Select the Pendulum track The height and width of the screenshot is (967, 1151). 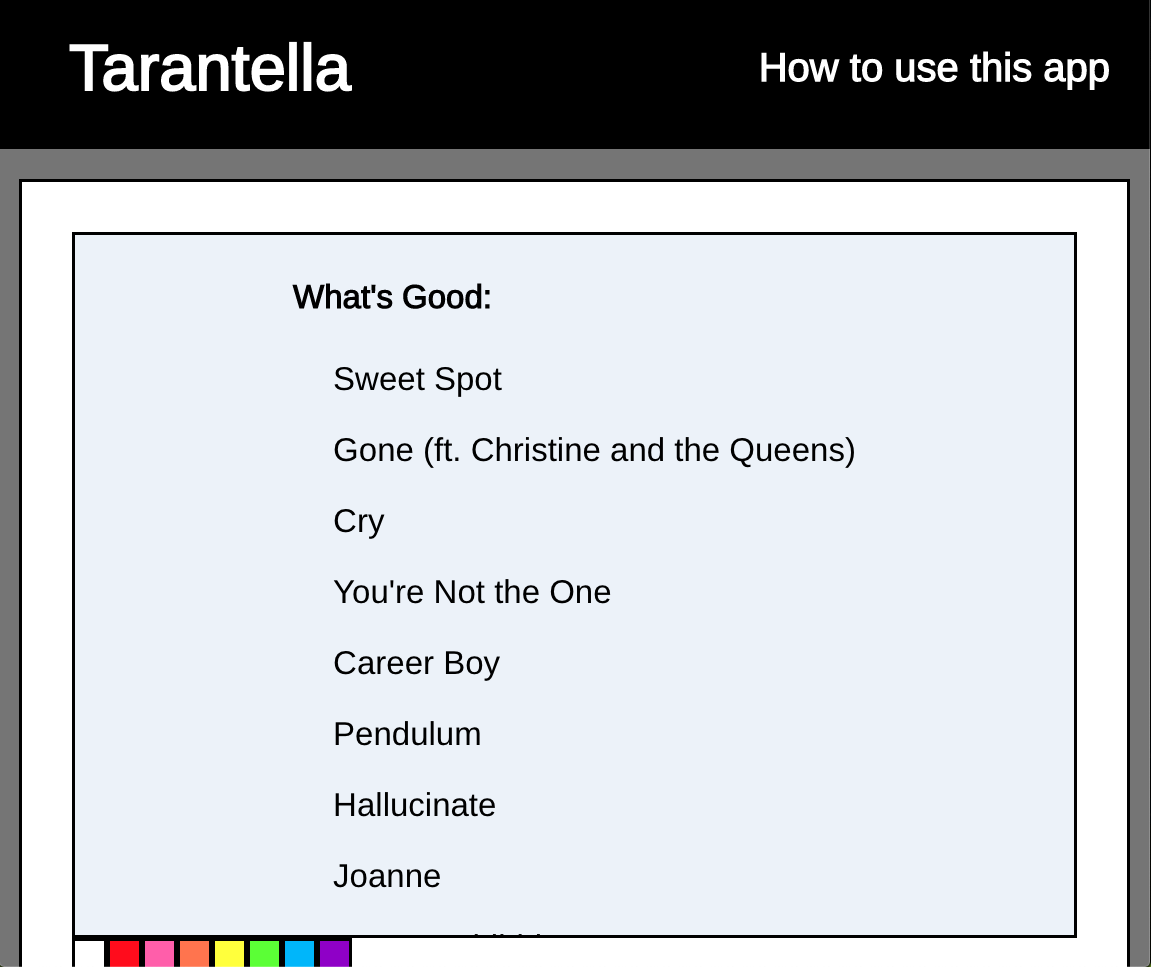coord(407,734)
